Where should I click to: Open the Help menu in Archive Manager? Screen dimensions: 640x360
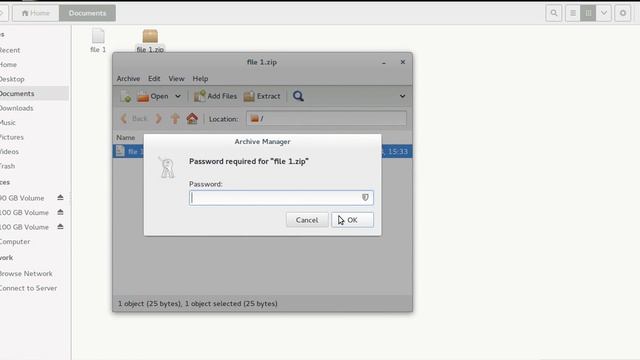[200, 78]
